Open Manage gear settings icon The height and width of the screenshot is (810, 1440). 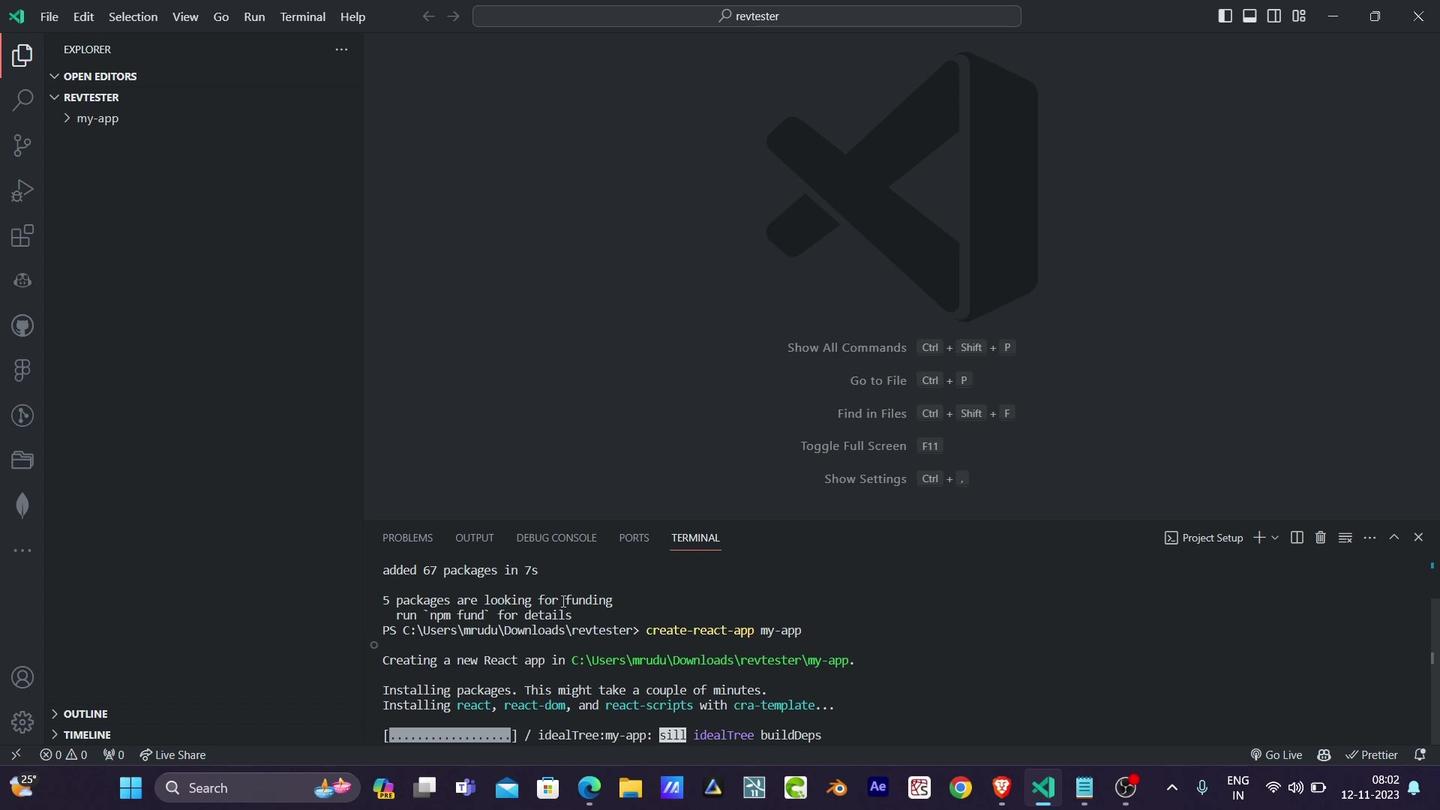22,722
